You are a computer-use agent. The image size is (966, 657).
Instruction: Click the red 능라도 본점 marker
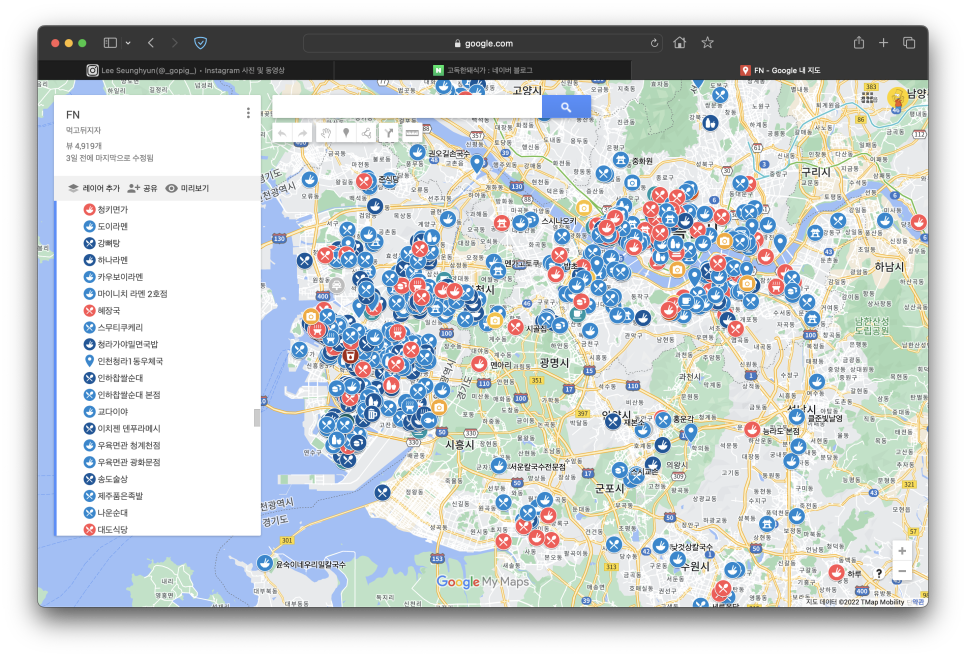[x=752, y=430]
